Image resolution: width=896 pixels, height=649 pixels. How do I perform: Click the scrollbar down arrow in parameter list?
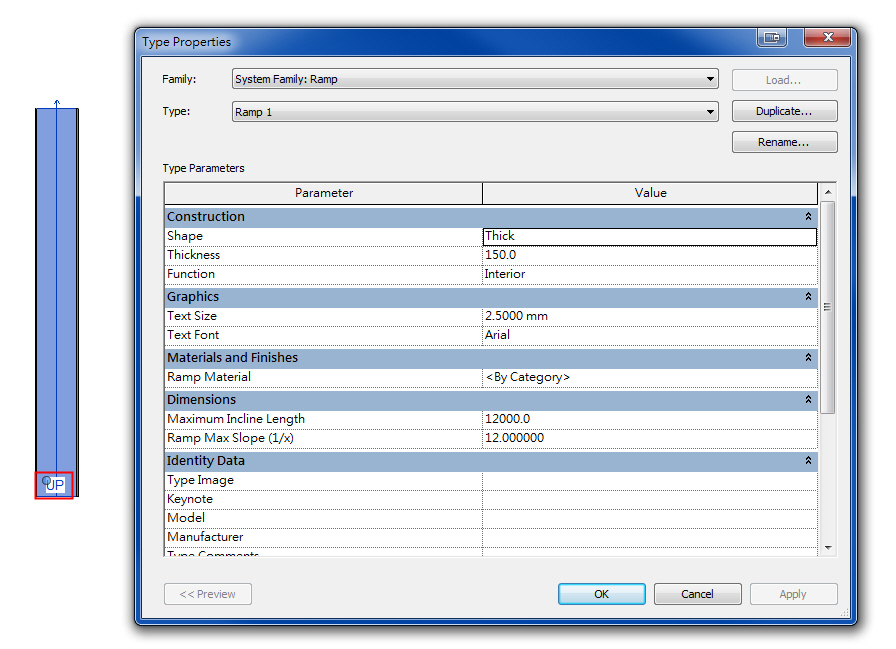(x=827, y=548)
